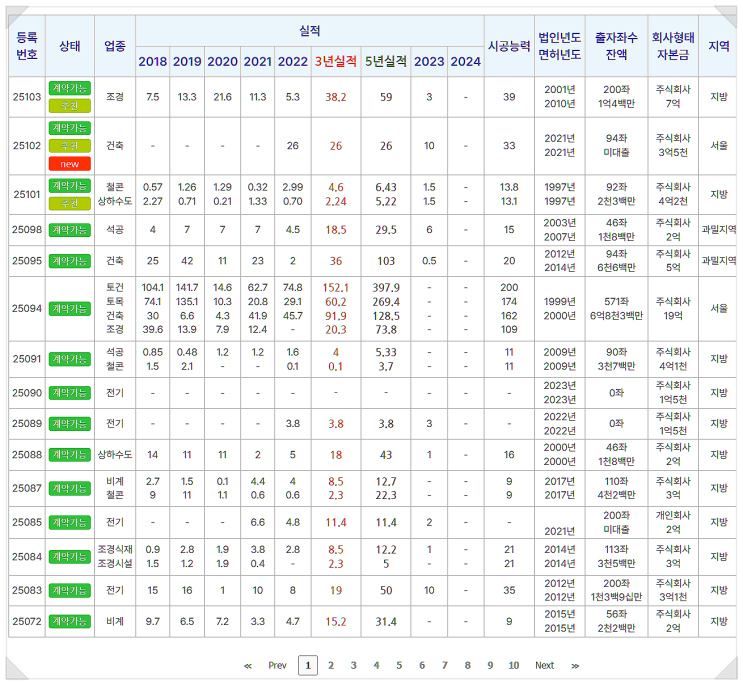743x685 pixels.
Task: Select registration number 25087
Action: 27,488
